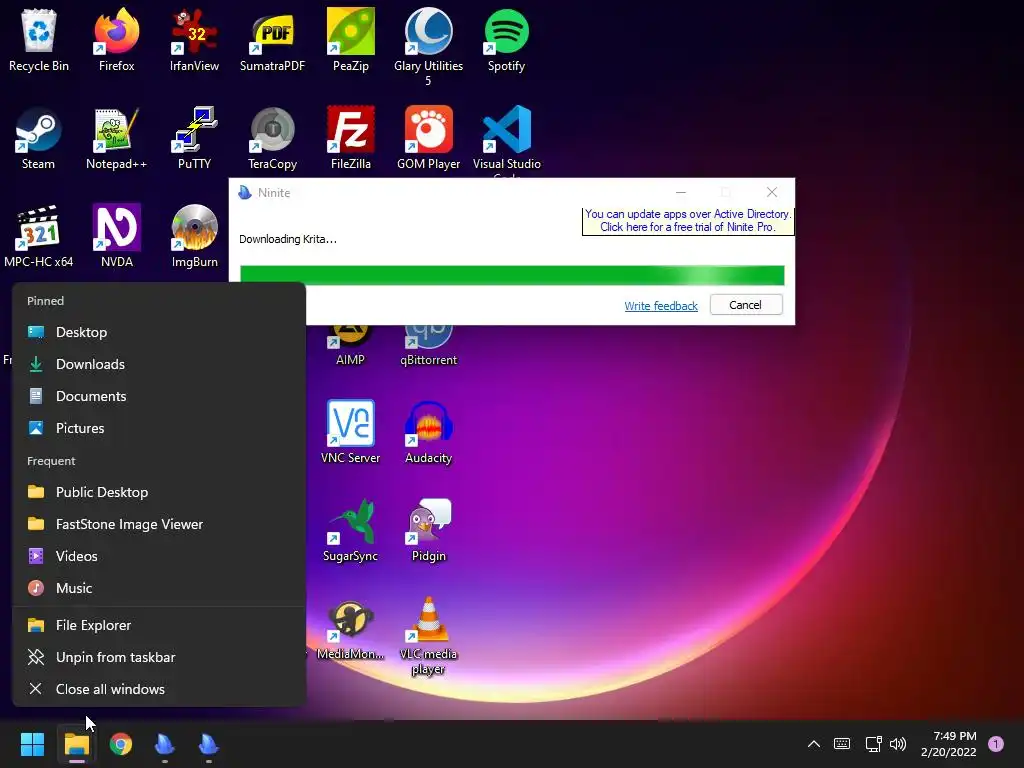Open pinned Documents in jump list

(x=159, y=396)
